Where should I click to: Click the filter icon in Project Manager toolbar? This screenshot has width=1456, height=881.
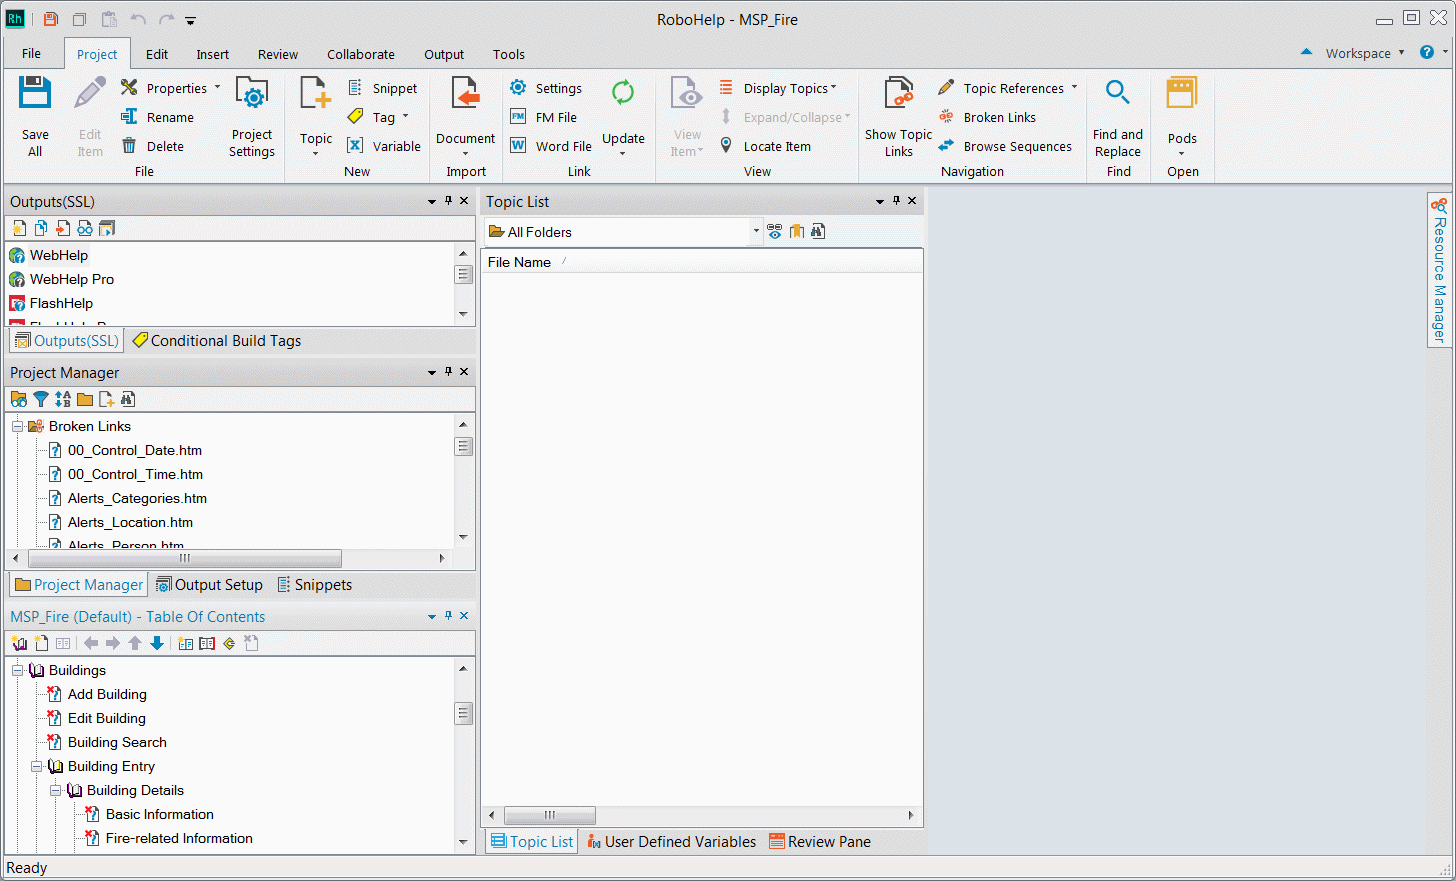(x=41, y=399)
